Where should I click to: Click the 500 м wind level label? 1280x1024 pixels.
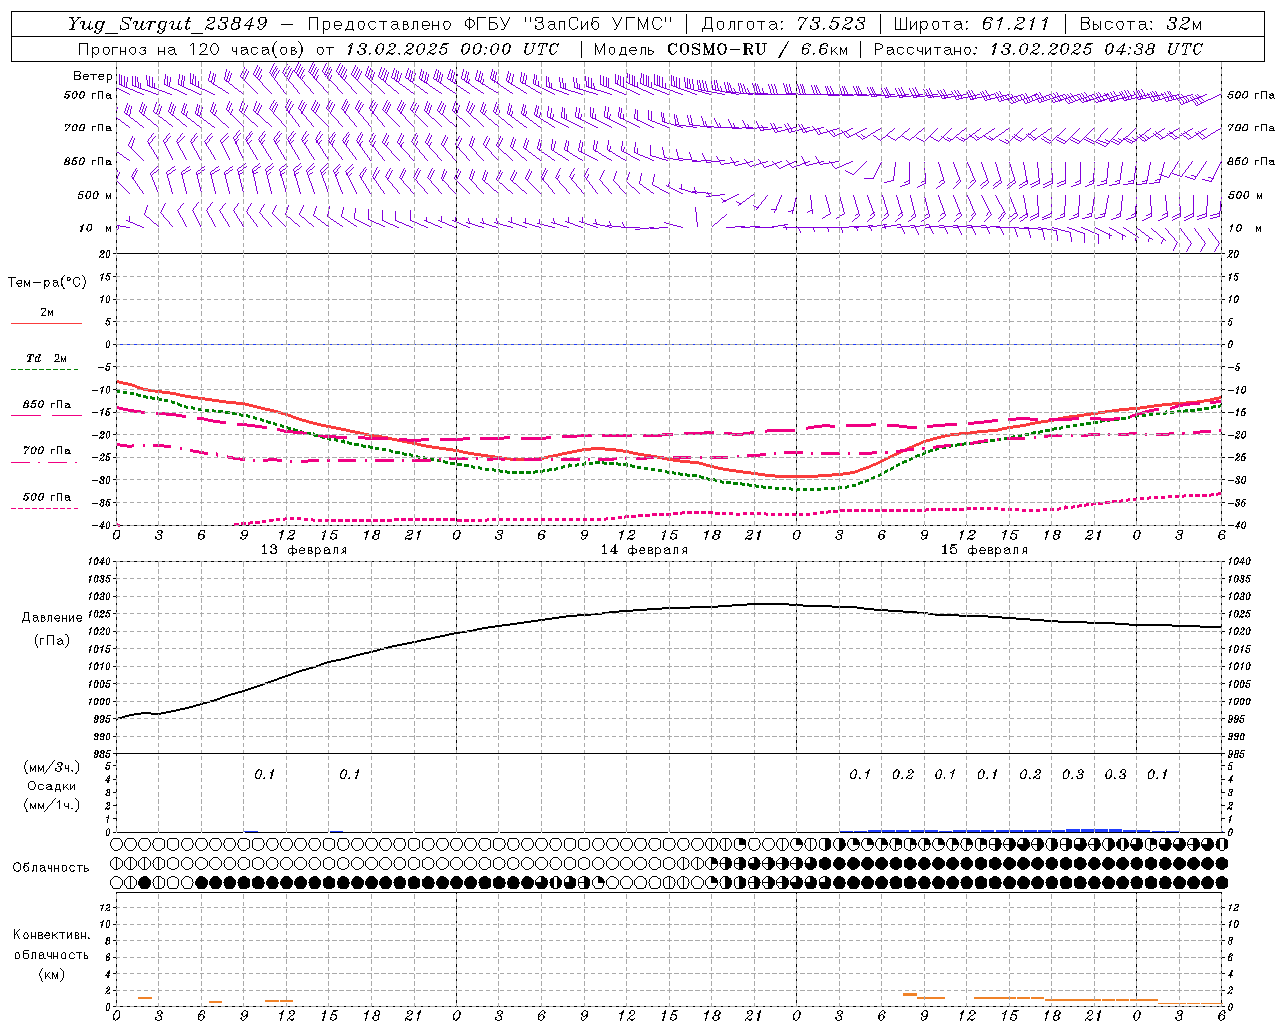click(94, 195)
